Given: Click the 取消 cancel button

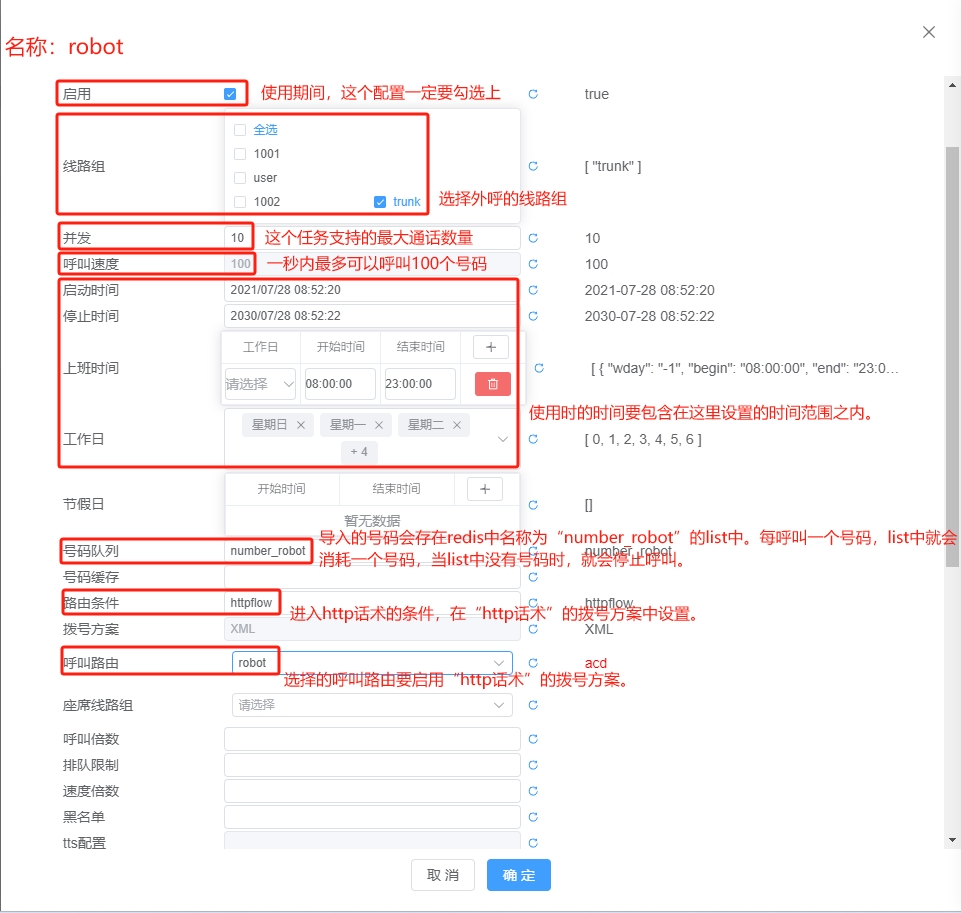Looking at the screenshot, I should (x=442, y=874).
